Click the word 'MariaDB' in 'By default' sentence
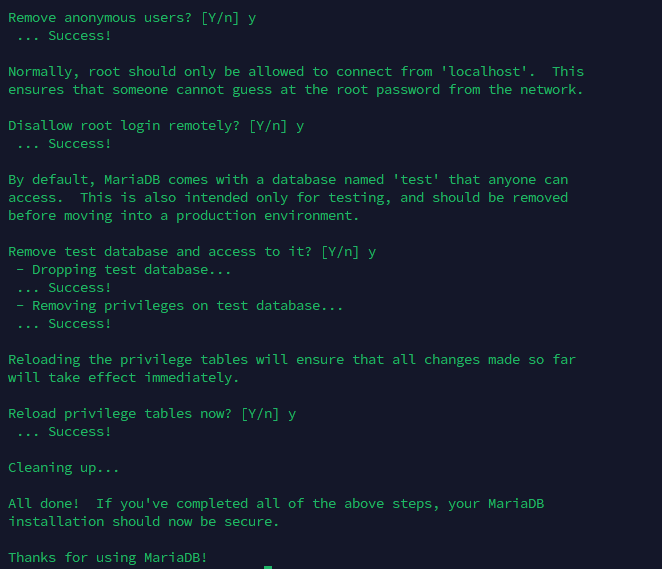This screenshot has height=569, width=662. coord(132,180)
